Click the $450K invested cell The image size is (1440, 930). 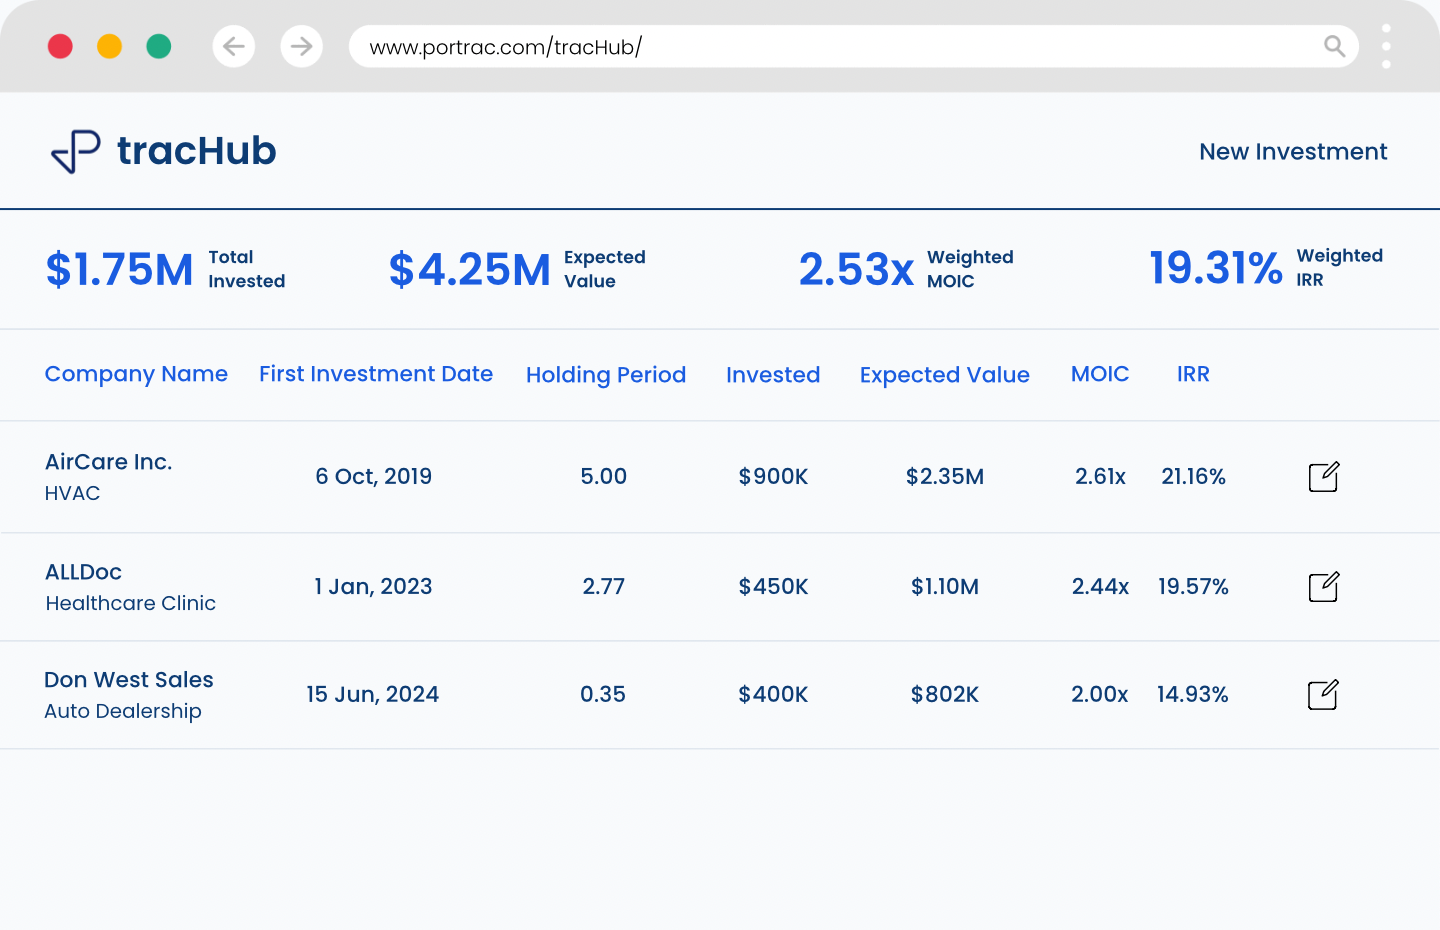(773, 587)
